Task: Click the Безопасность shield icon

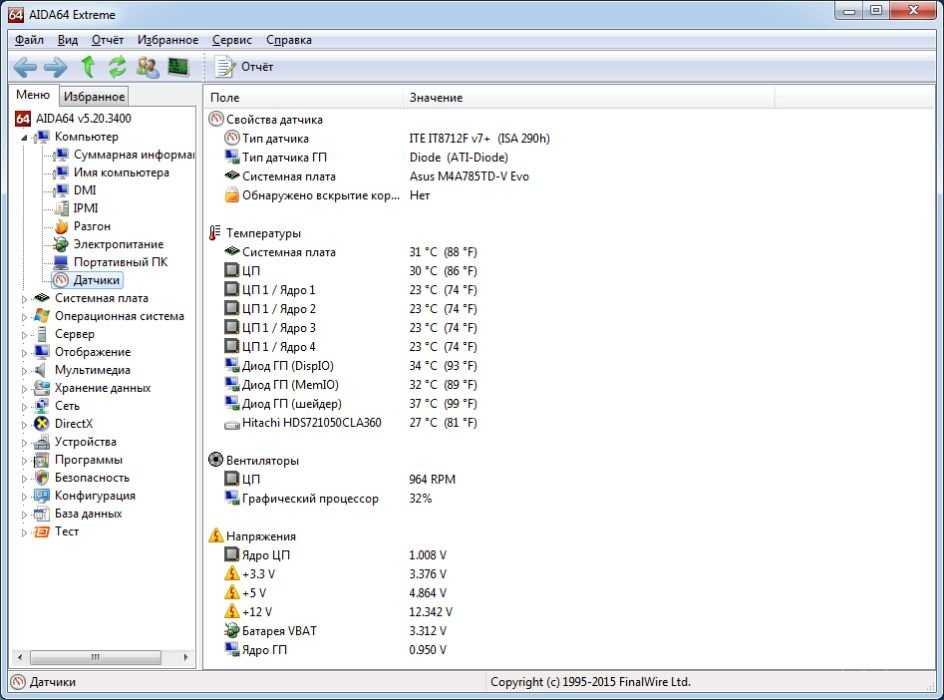Action: (42, 478)
